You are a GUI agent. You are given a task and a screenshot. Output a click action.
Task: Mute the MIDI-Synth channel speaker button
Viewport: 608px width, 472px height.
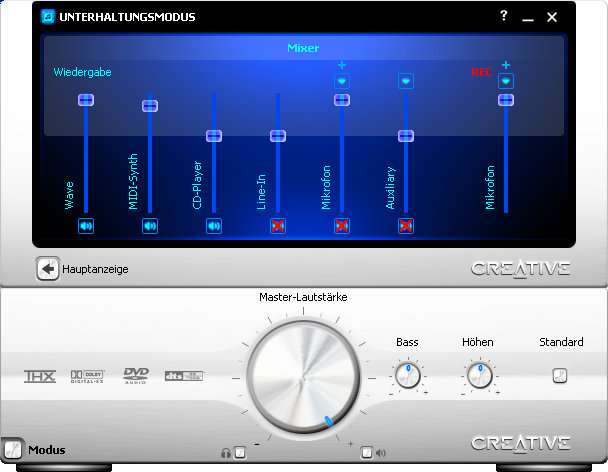pos(150,226)
